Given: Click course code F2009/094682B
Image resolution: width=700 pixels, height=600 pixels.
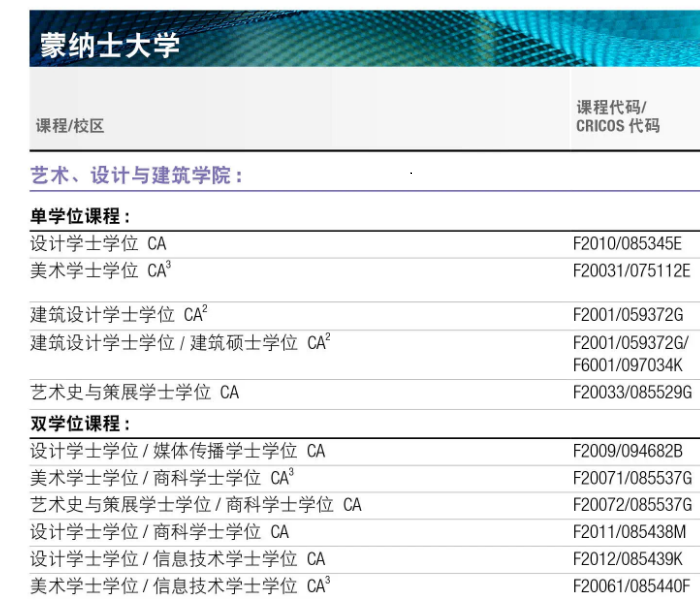Looking at the screenshot, I should coord(628,451).
